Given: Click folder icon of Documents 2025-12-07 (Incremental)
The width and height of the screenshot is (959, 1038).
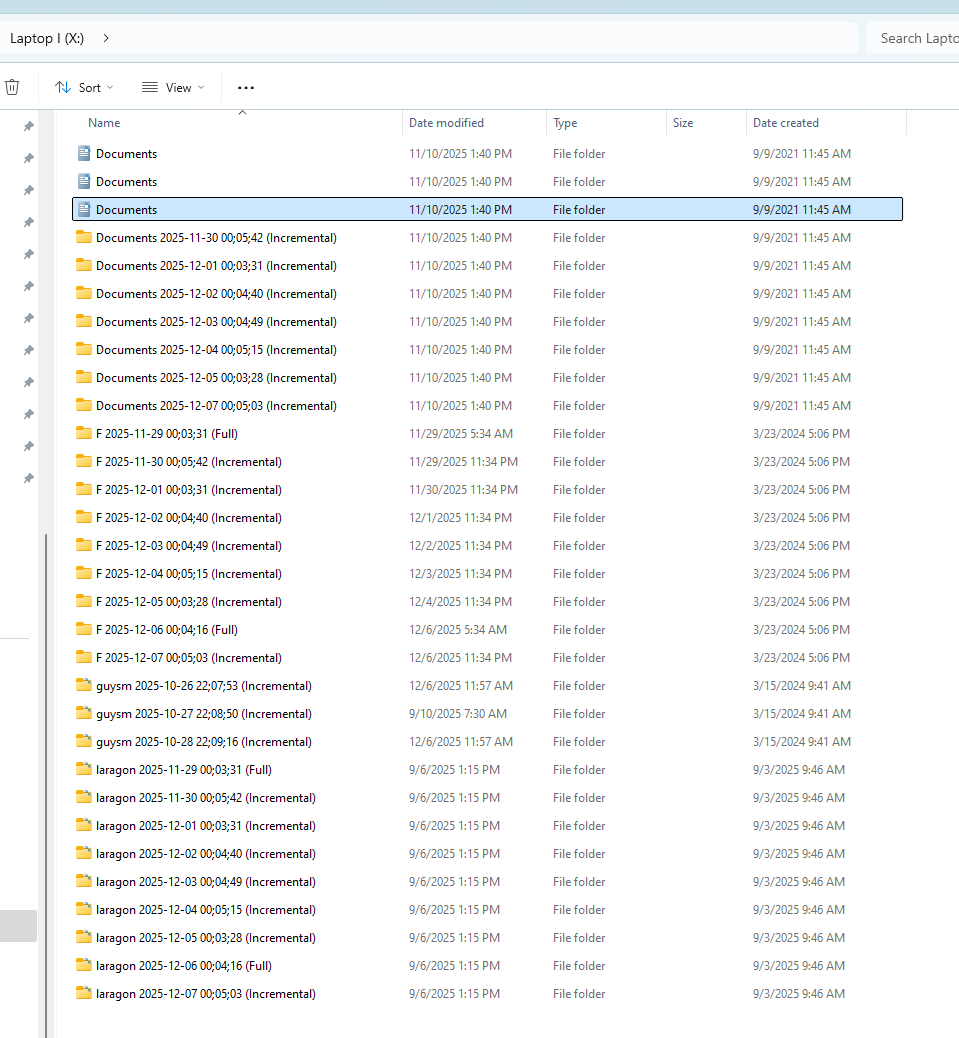Looking at the screenshot, I should coord(84,406).
